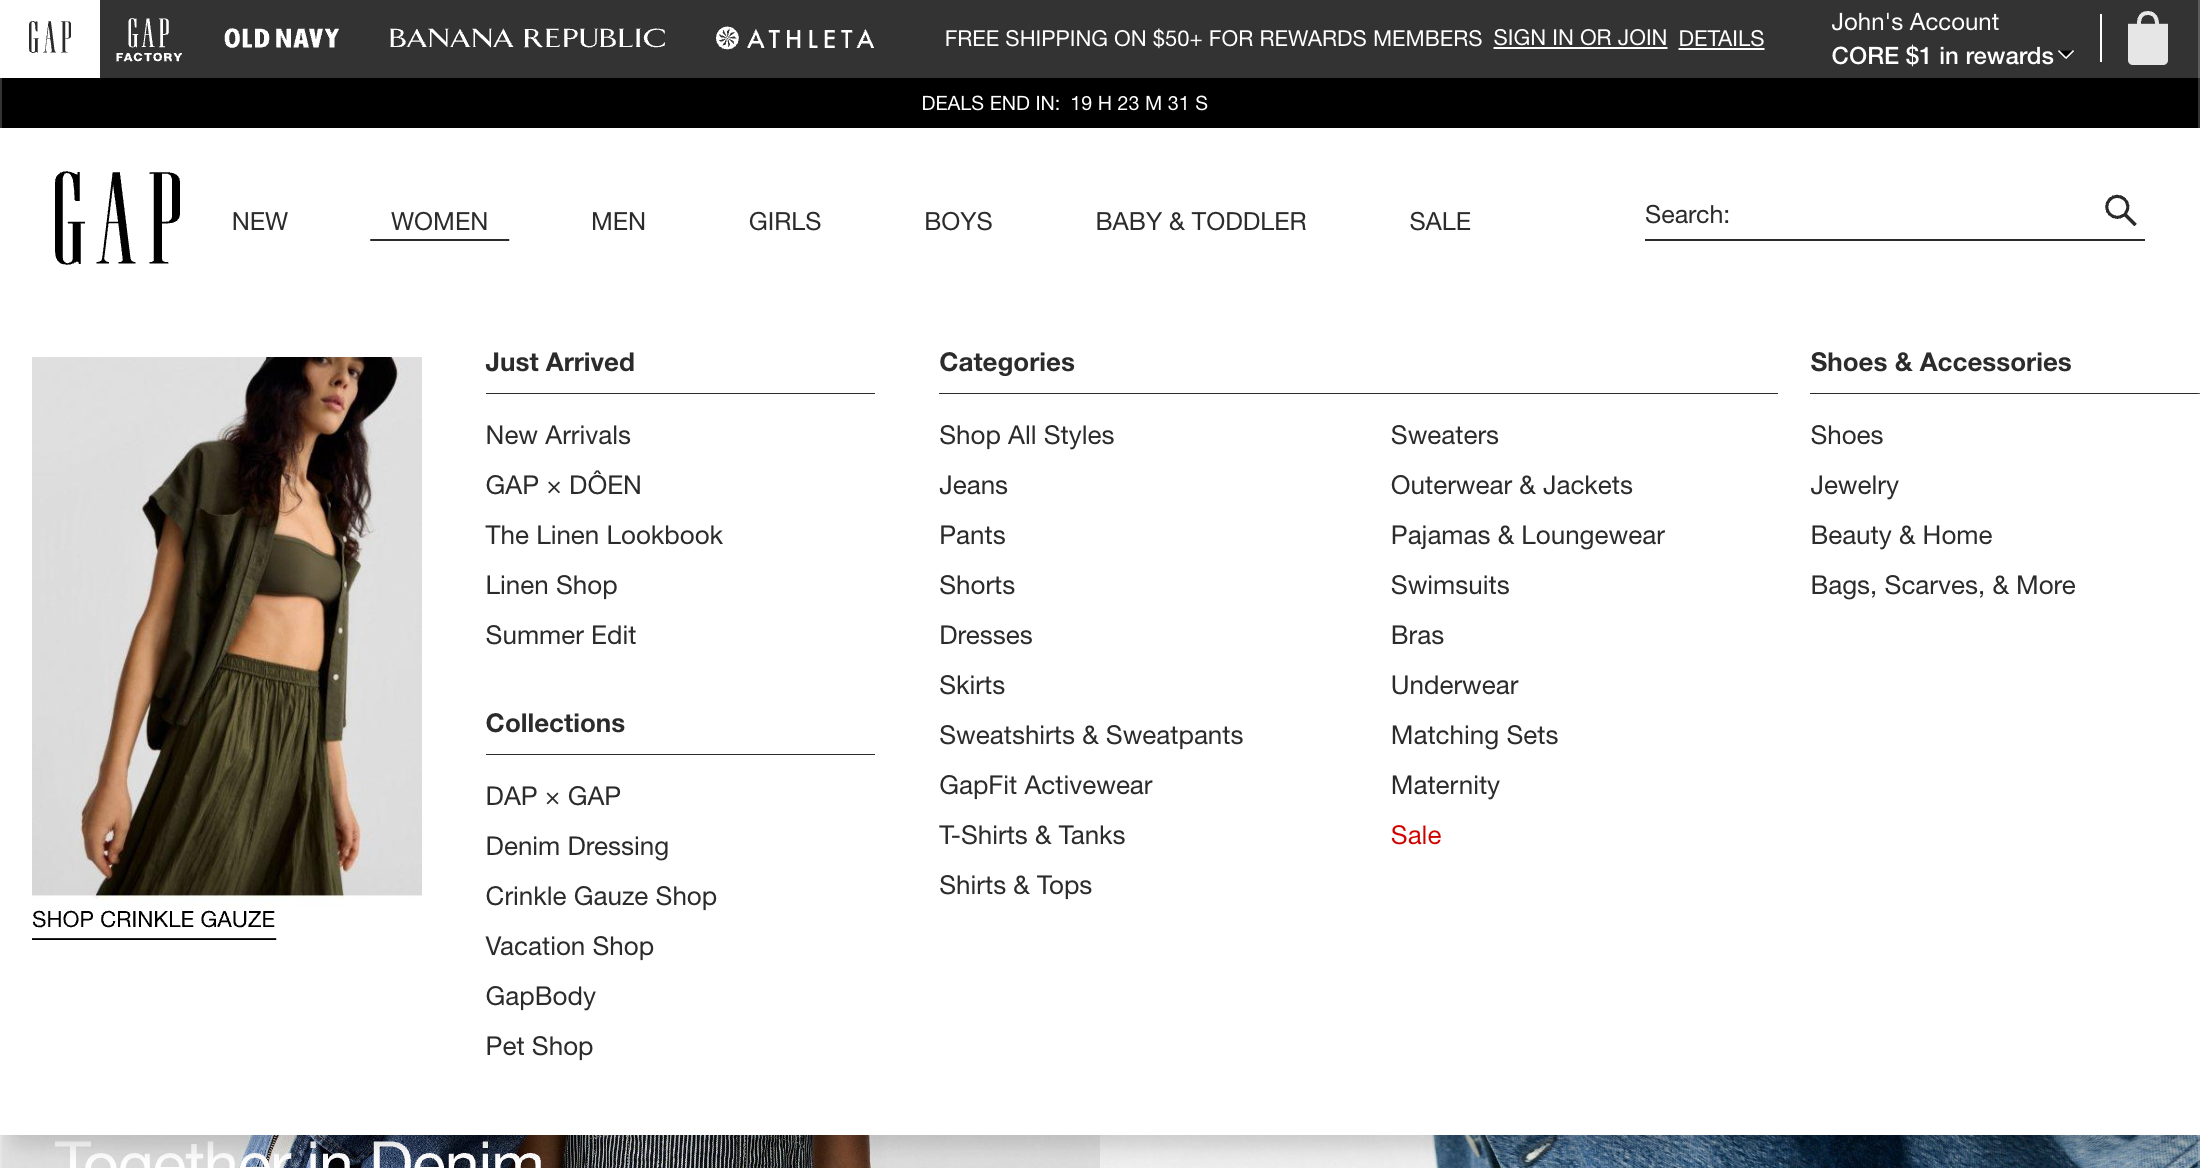Visit the Athleta store
The height and width of the screenshot is (1168, 2200).
click(795, 39)
